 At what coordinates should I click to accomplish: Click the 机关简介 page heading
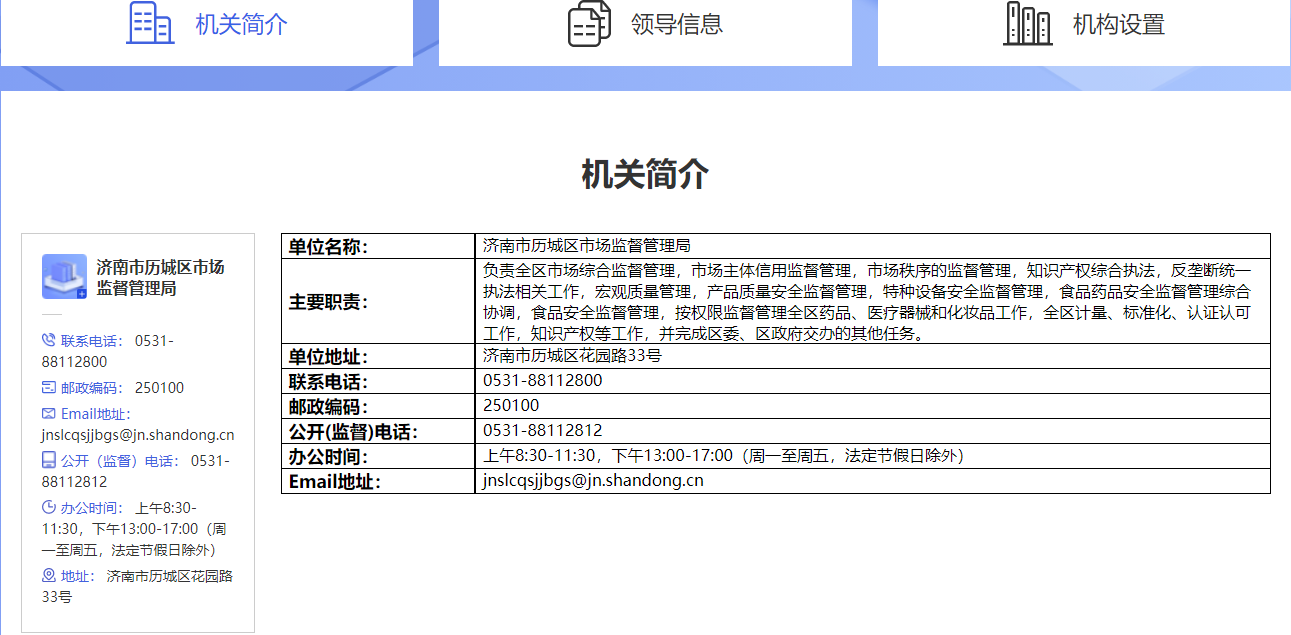645,175
